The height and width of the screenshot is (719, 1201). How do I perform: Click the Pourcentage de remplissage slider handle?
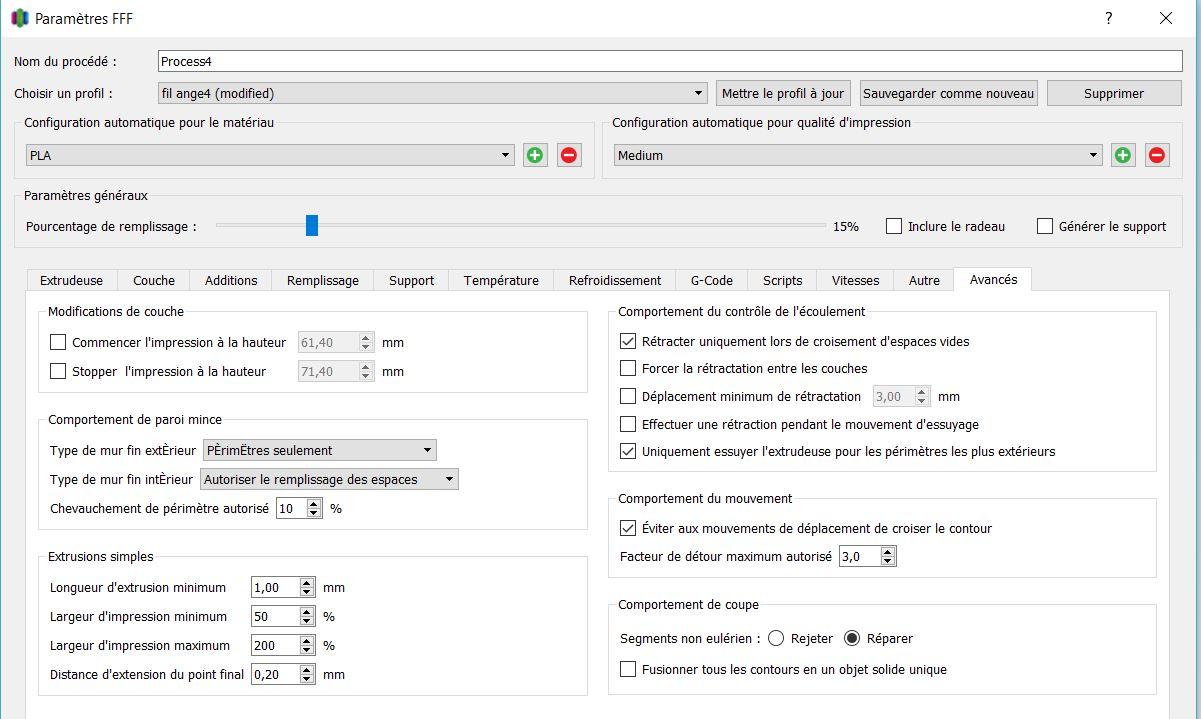click(x=312, y=226)
